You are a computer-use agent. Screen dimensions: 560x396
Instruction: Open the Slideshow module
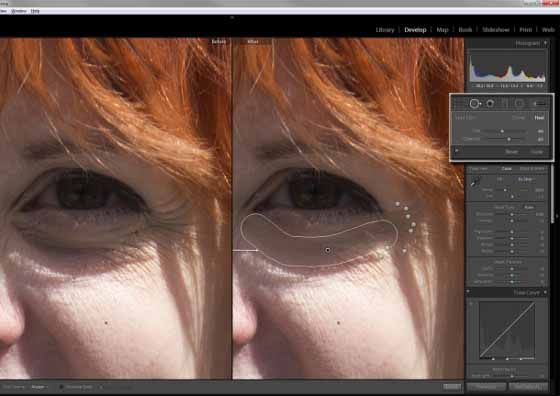click(495, 30)
